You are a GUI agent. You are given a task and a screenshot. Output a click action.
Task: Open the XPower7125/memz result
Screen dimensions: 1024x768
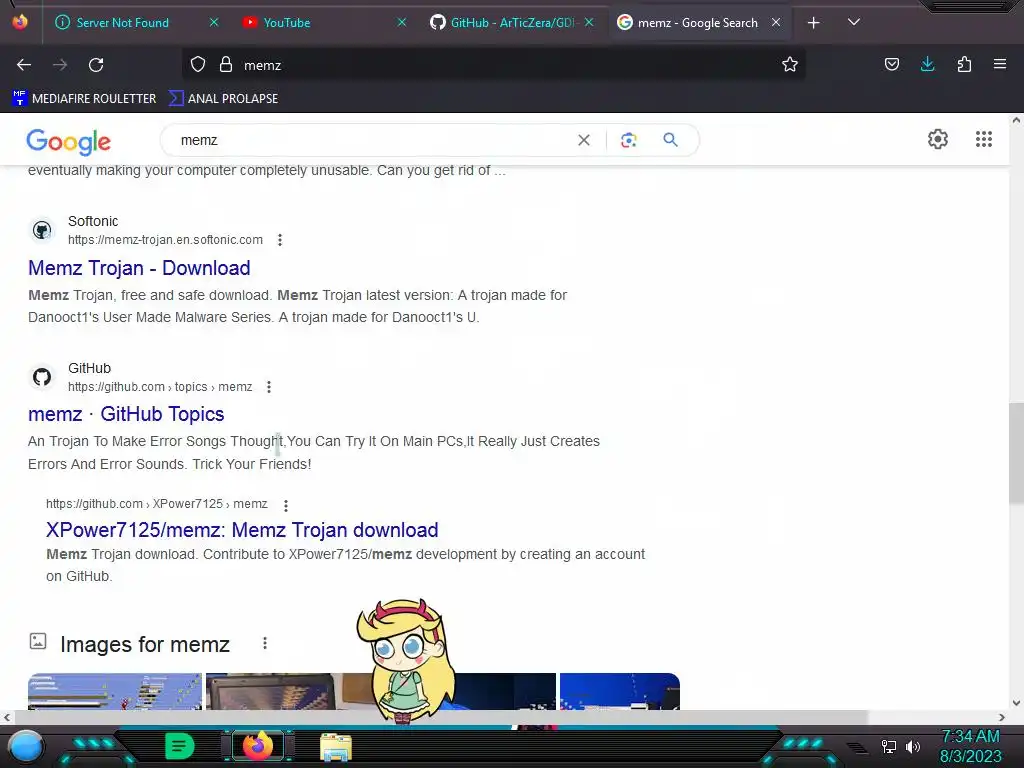tap(242, 530)
